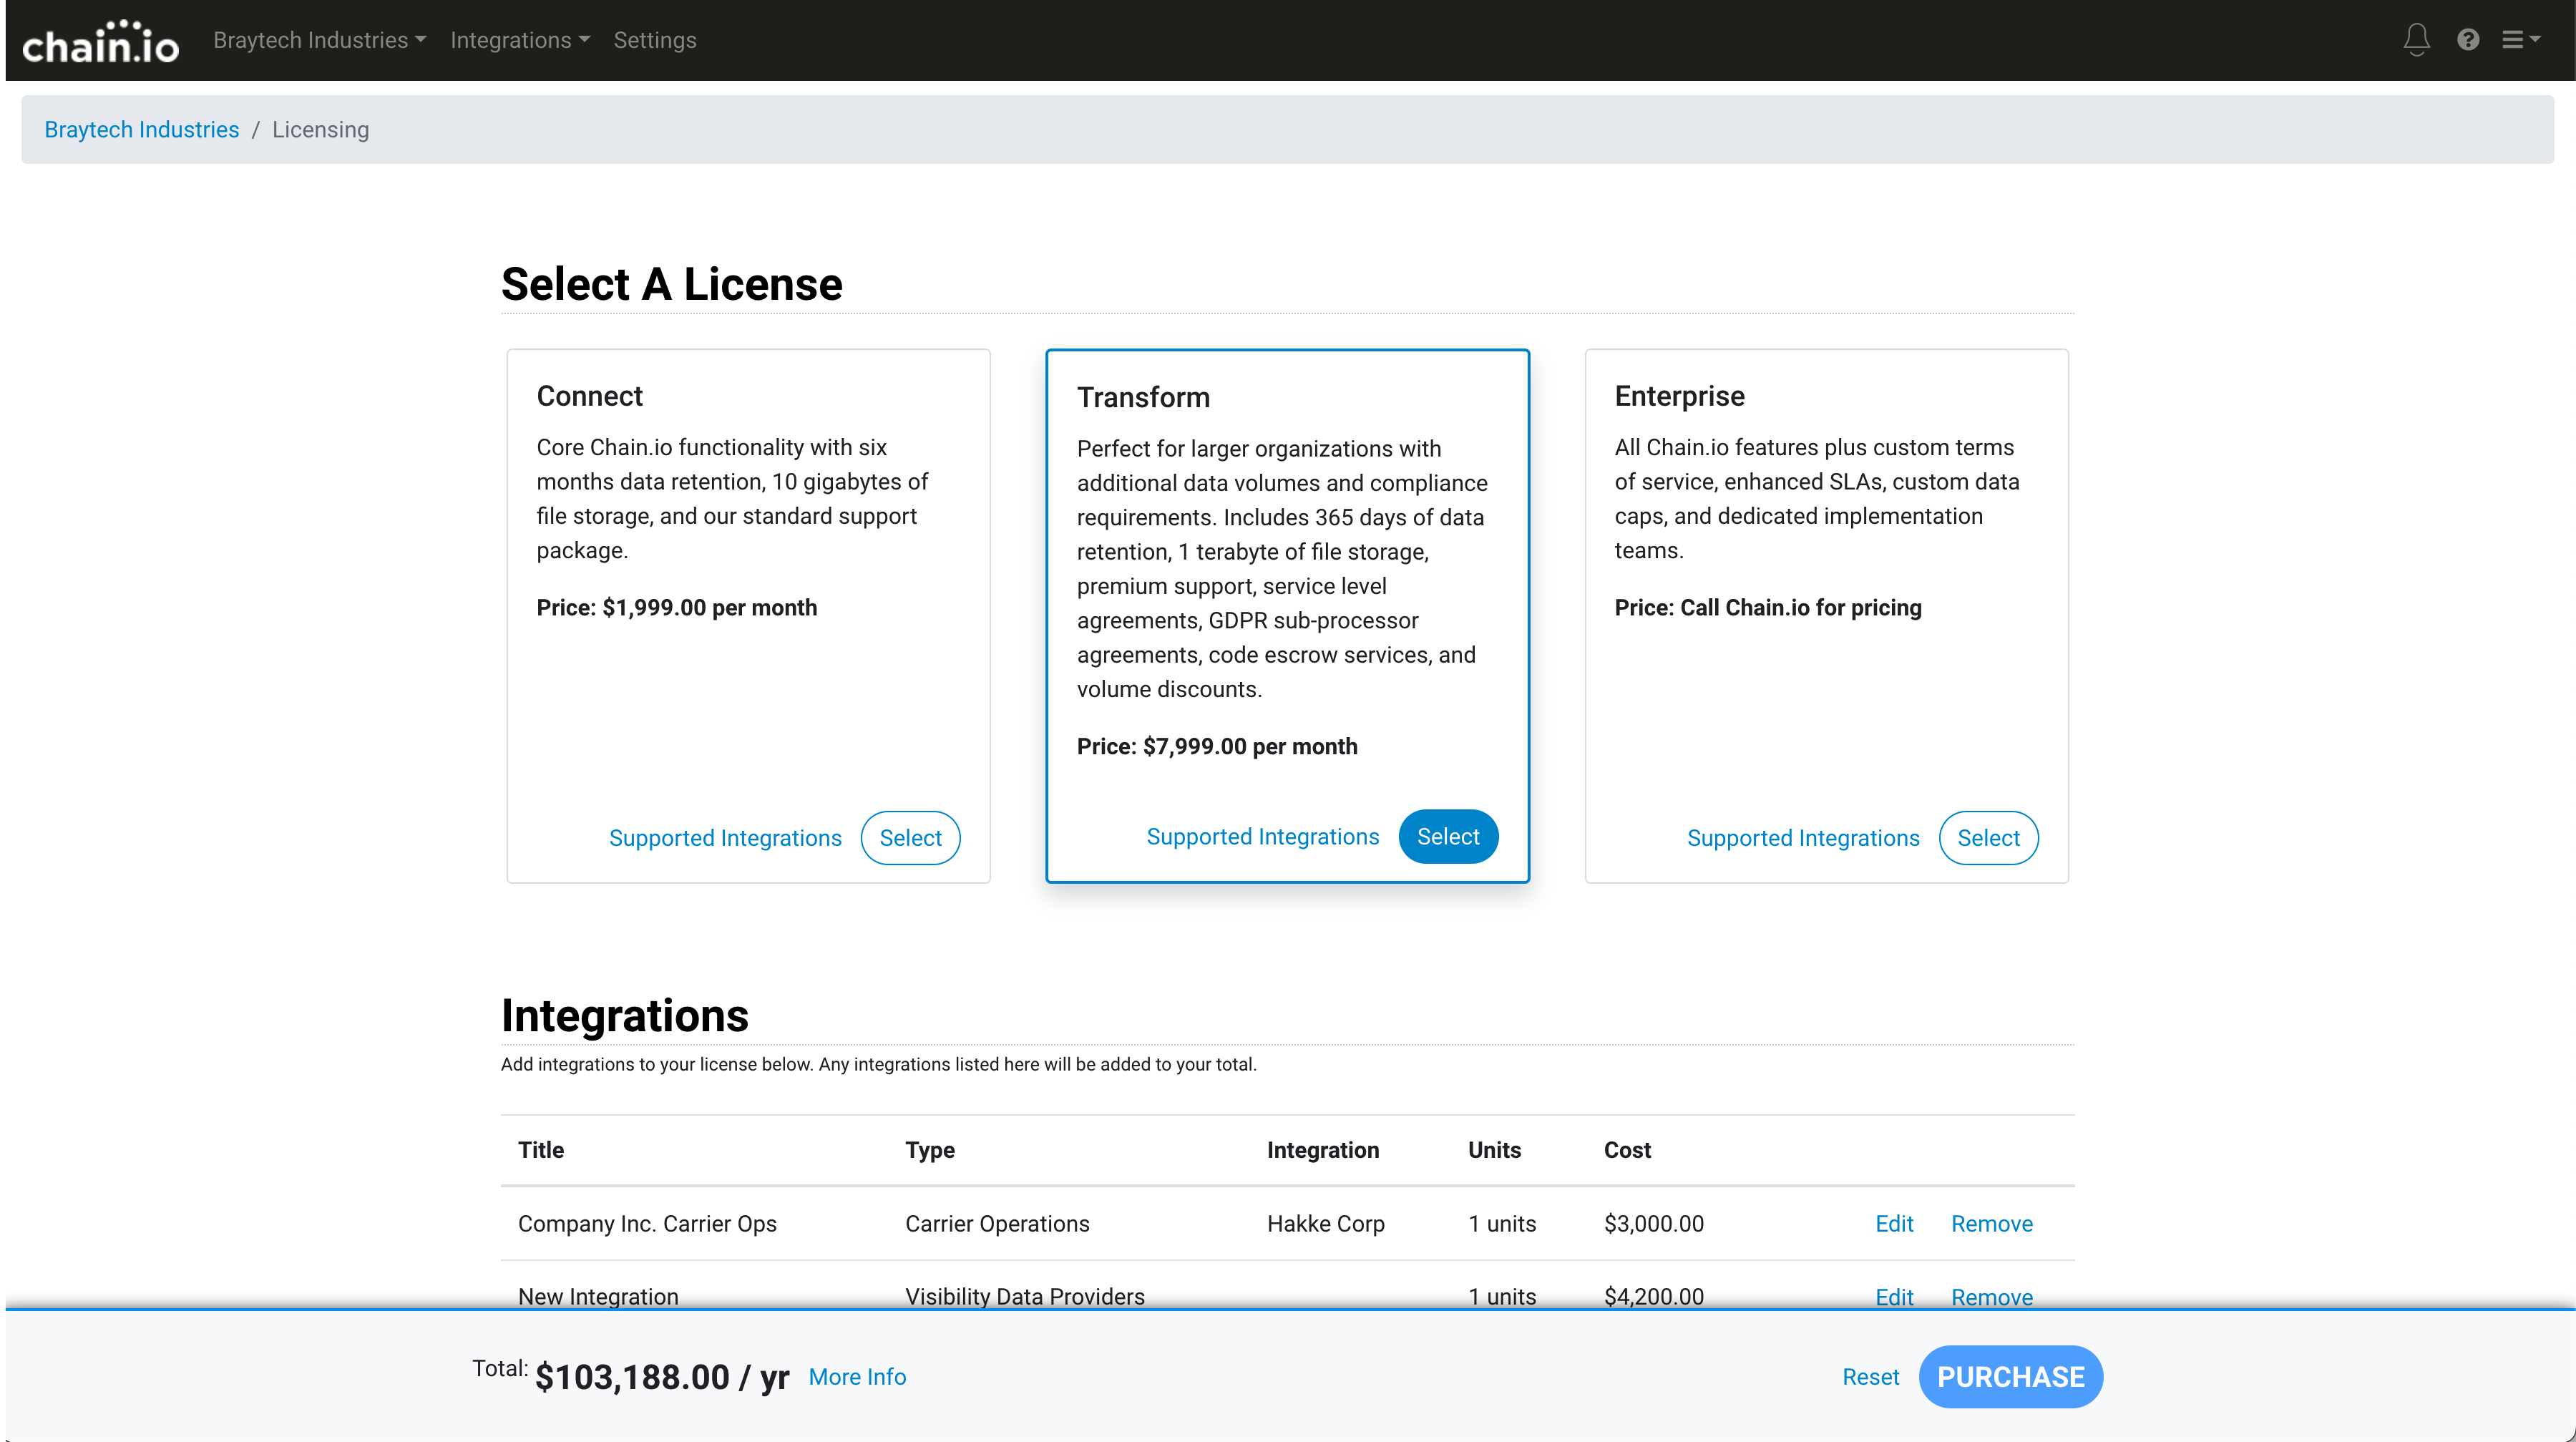Viewport: 2576px width, 1442px height.
Task: Open the notifications bell
Action: [x=2416, y=40]
